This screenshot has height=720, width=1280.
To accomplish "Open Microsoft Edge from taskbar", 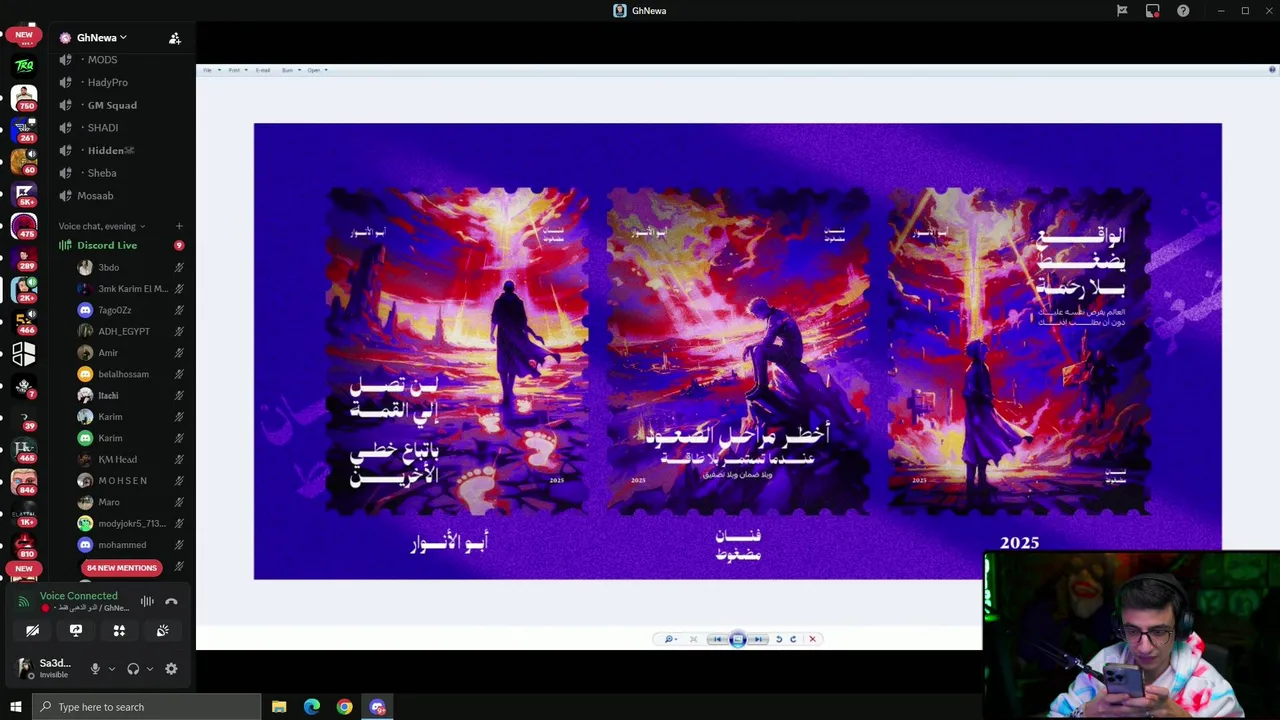I will [312, 707].
